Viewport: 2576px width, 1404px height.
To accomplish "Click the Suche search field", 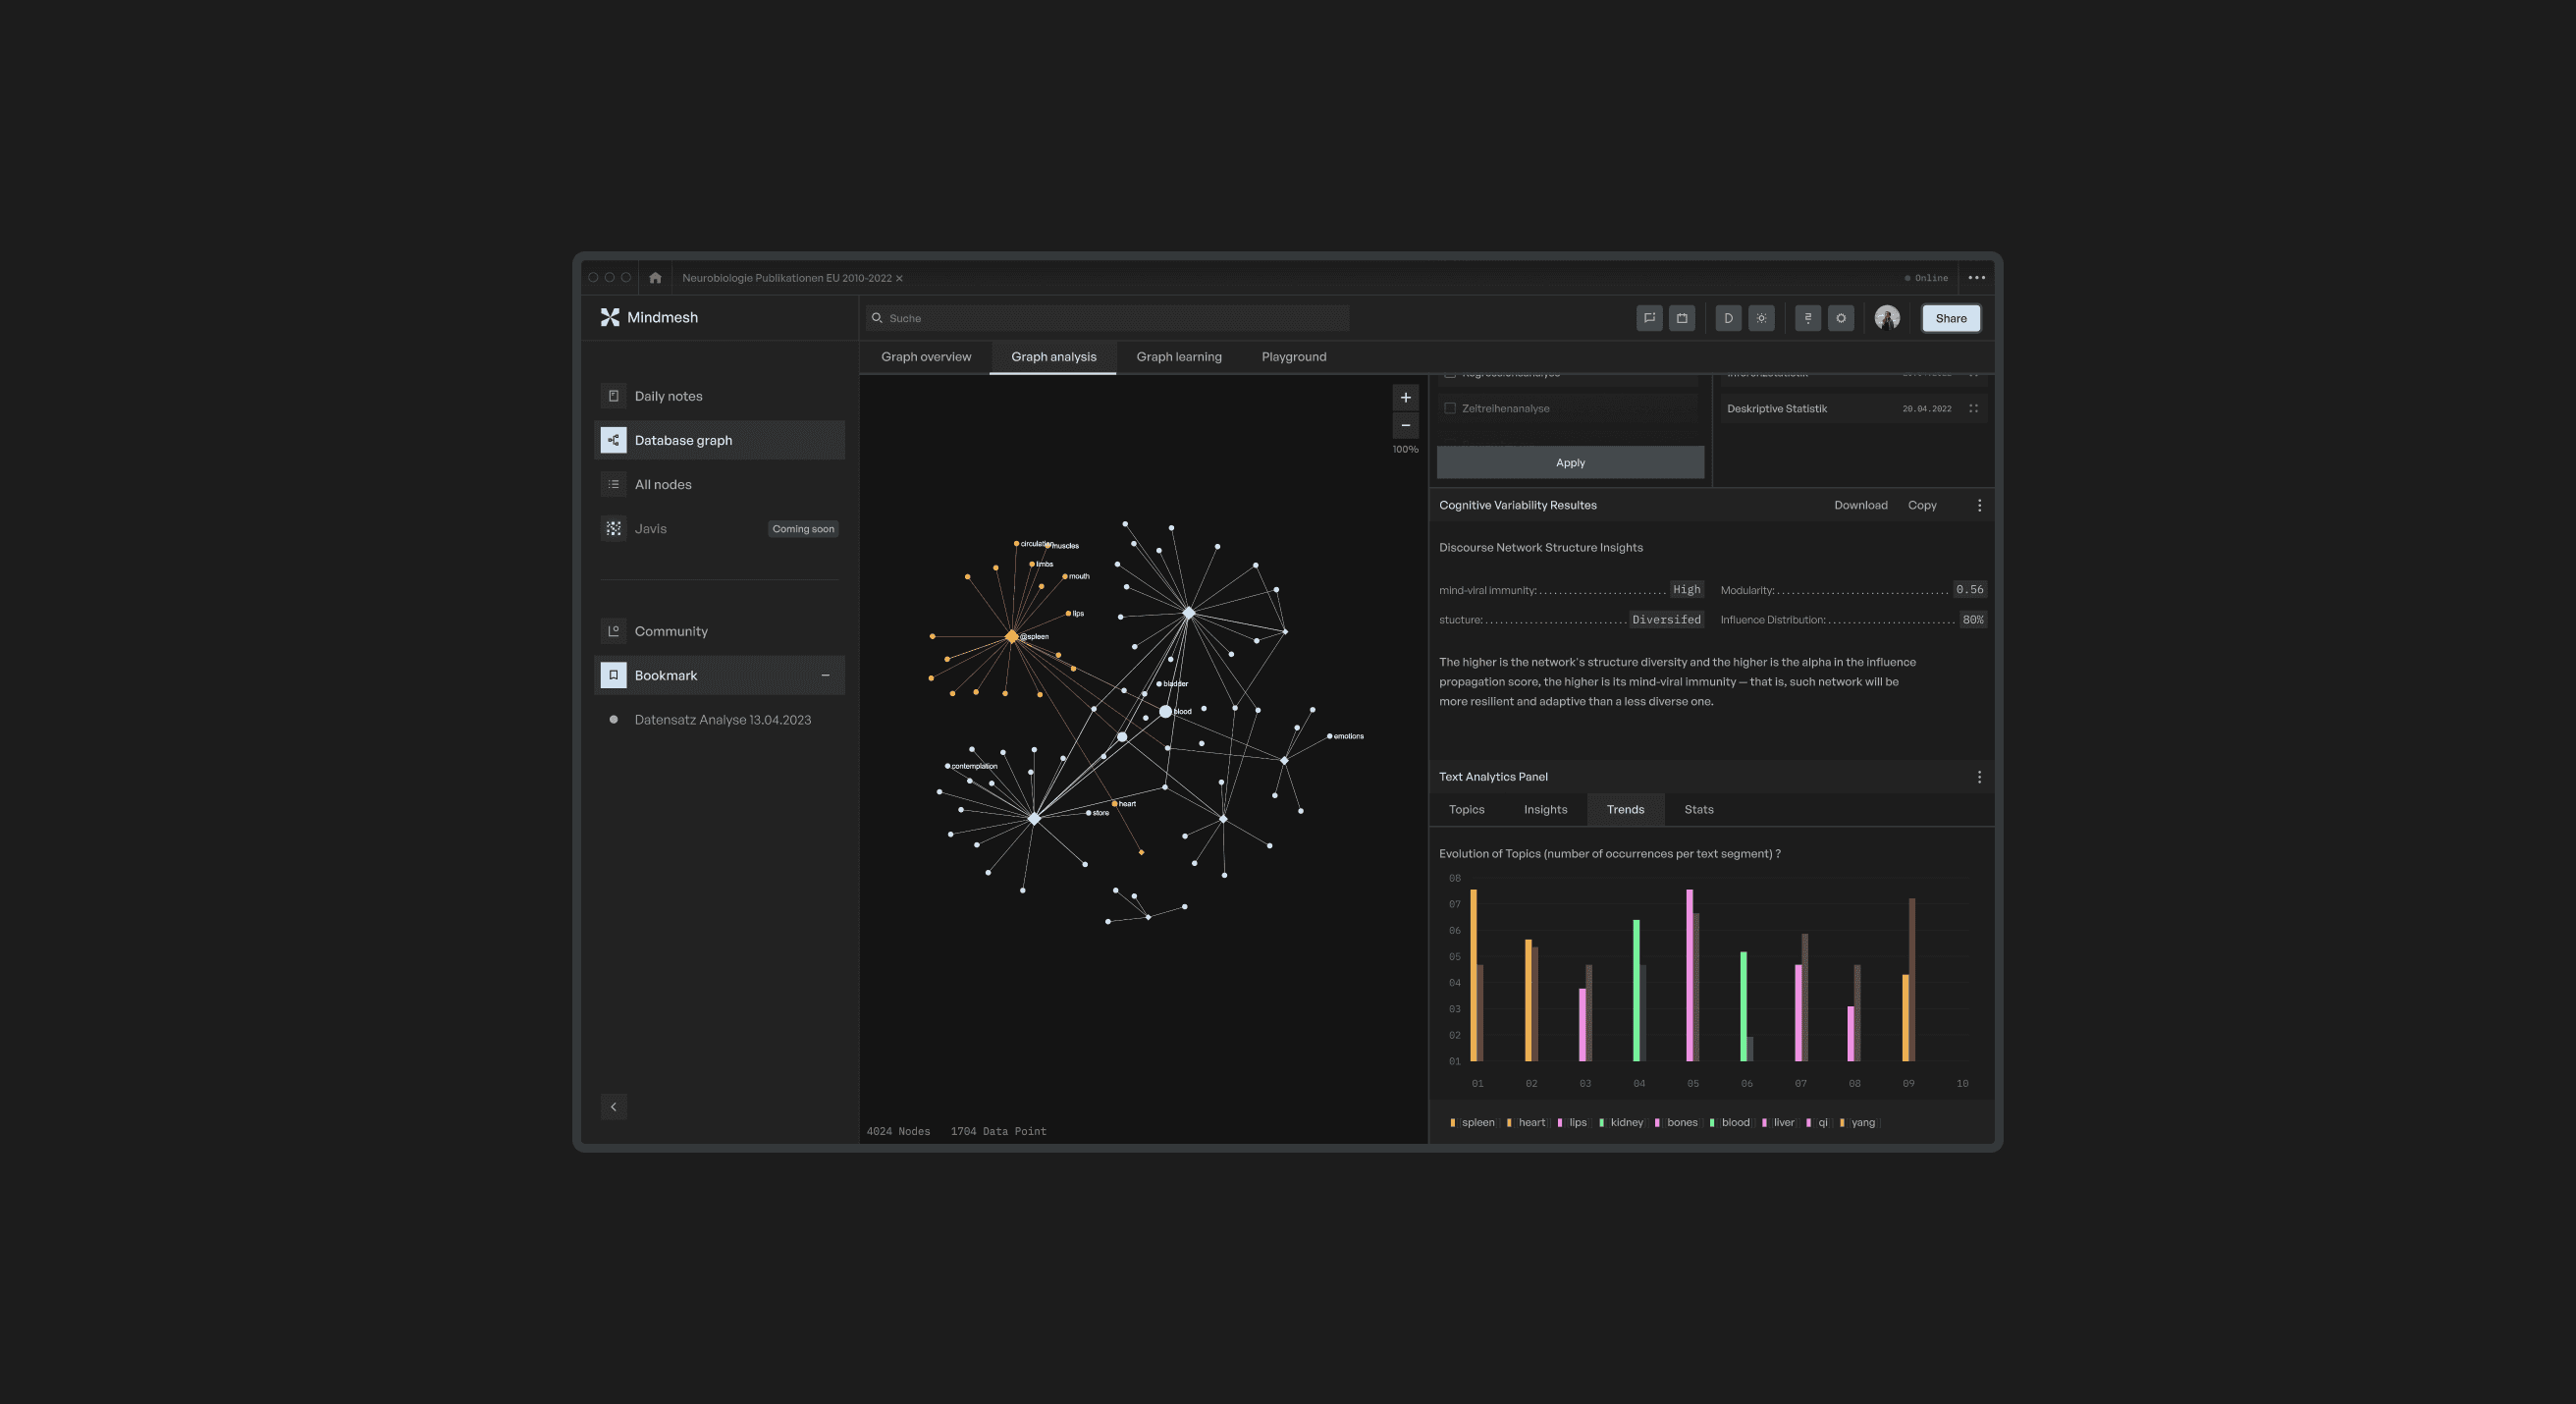I will point(1110,318).
